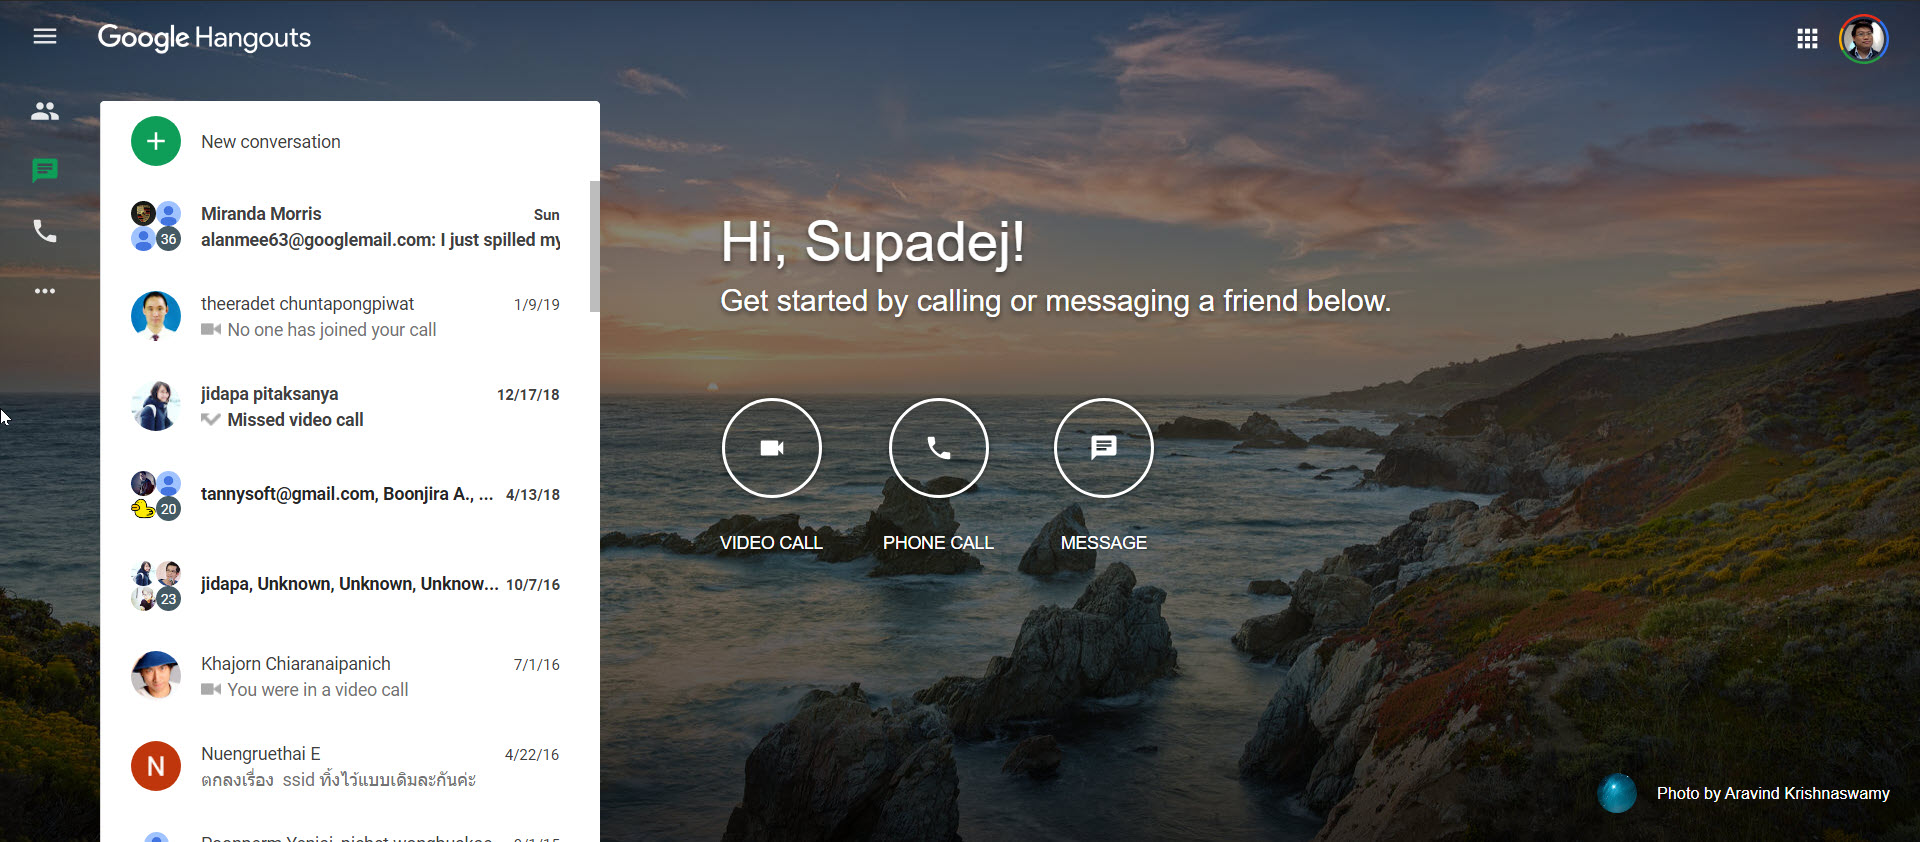1920x842 pixels.
Task: Click the Photo by Aravind Krishnaswamy credit
Action: pyautogui.click(x=1773, y=793)
